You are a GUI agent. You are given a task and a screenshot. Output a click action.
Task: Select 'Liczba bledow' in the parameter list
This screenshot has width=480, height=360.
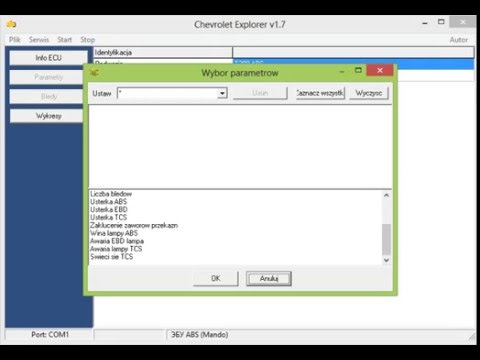pos(111,194)
